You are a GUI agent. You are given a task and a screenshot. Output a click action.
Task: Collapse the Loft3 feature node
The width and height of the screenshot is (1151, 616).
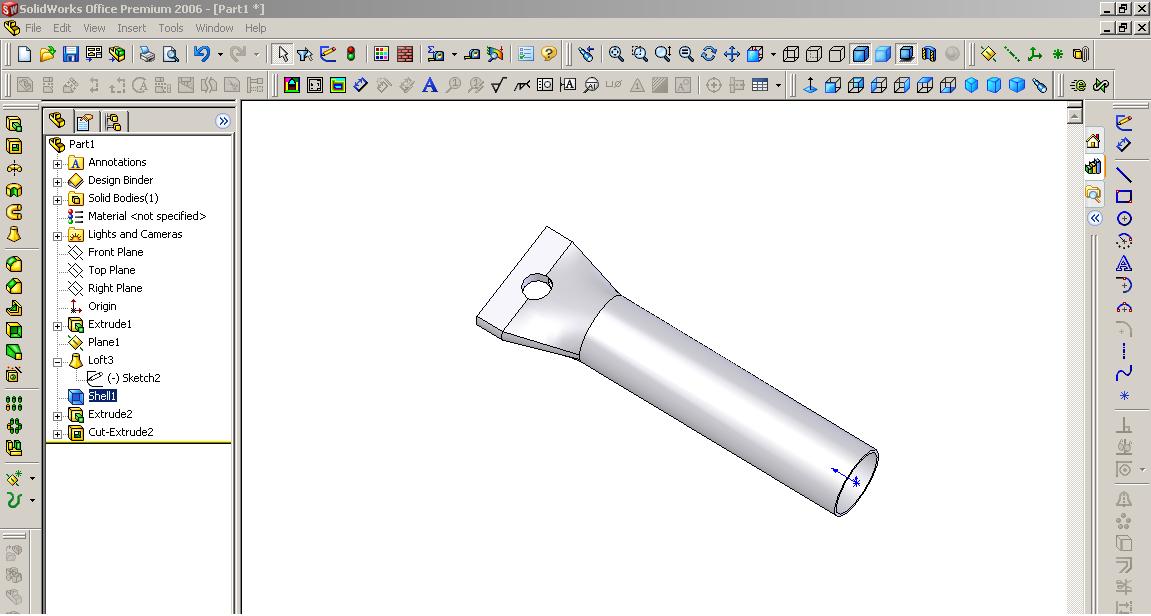pyautogui.click(x=58, y=361)
